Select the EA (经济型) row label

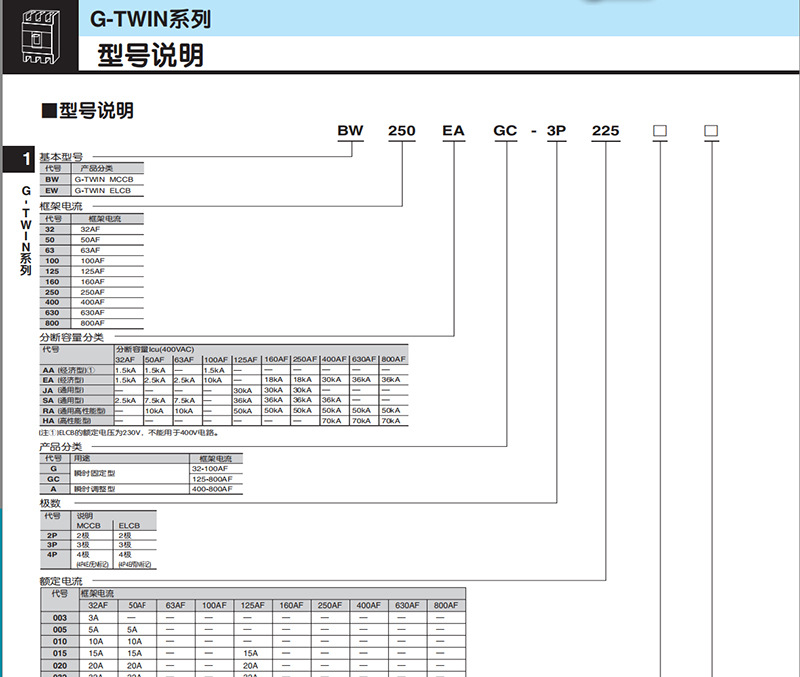[x=63, y=380]
